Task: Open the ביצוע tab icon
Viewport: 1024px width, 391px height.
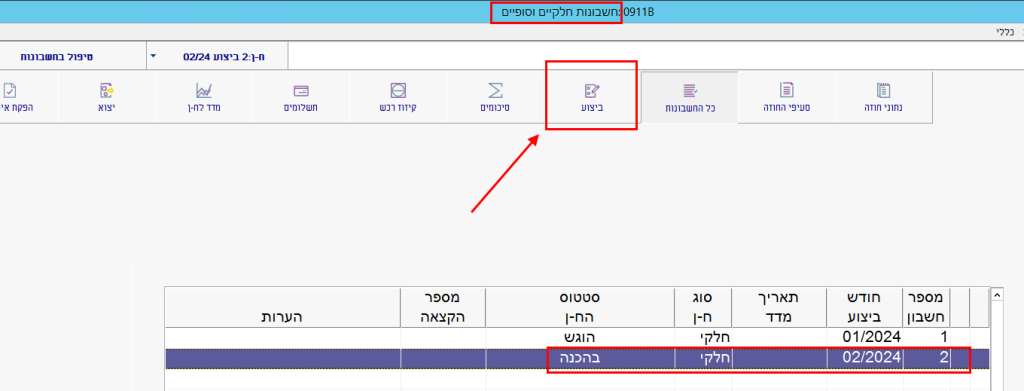Action: pyautogui.click(x=592, y=90)
